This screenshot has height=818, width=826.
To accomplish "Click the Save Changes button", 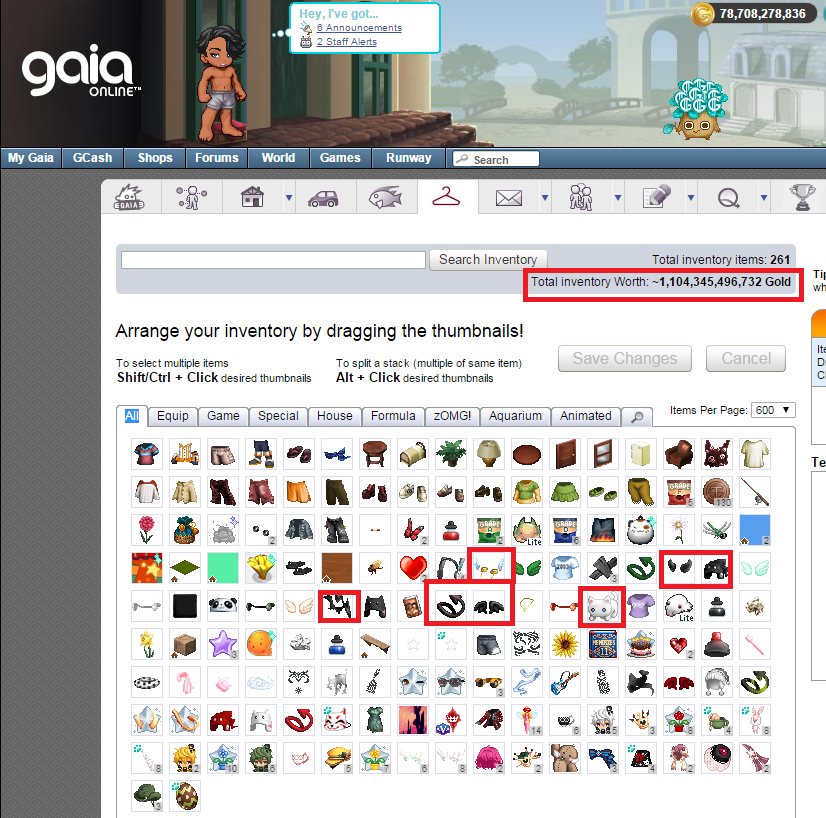I will coord(625,359).
